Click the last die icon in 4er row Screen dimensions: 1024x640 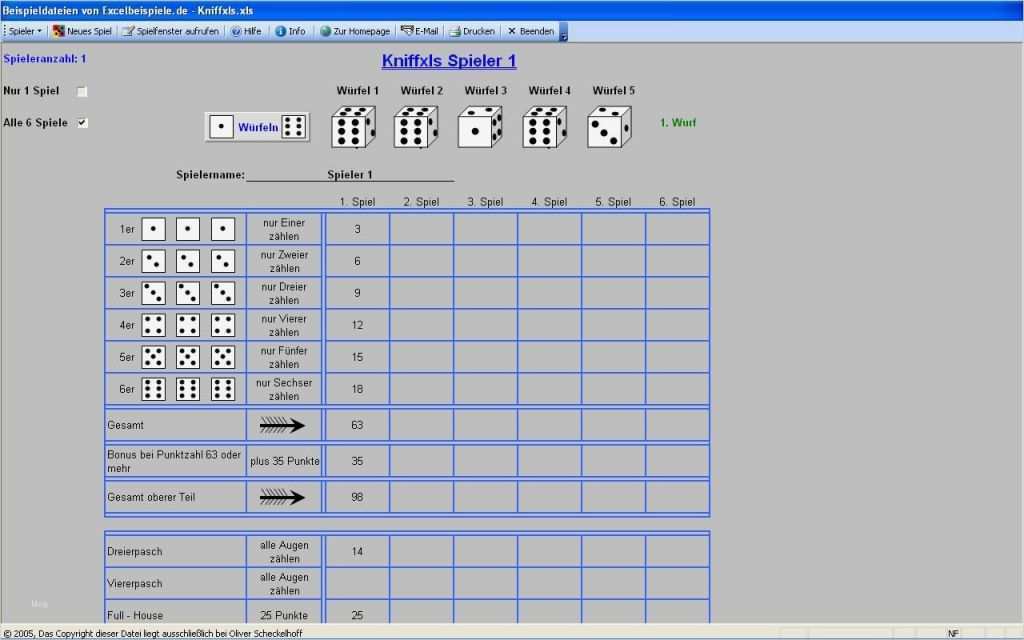(x=223, y=325)
